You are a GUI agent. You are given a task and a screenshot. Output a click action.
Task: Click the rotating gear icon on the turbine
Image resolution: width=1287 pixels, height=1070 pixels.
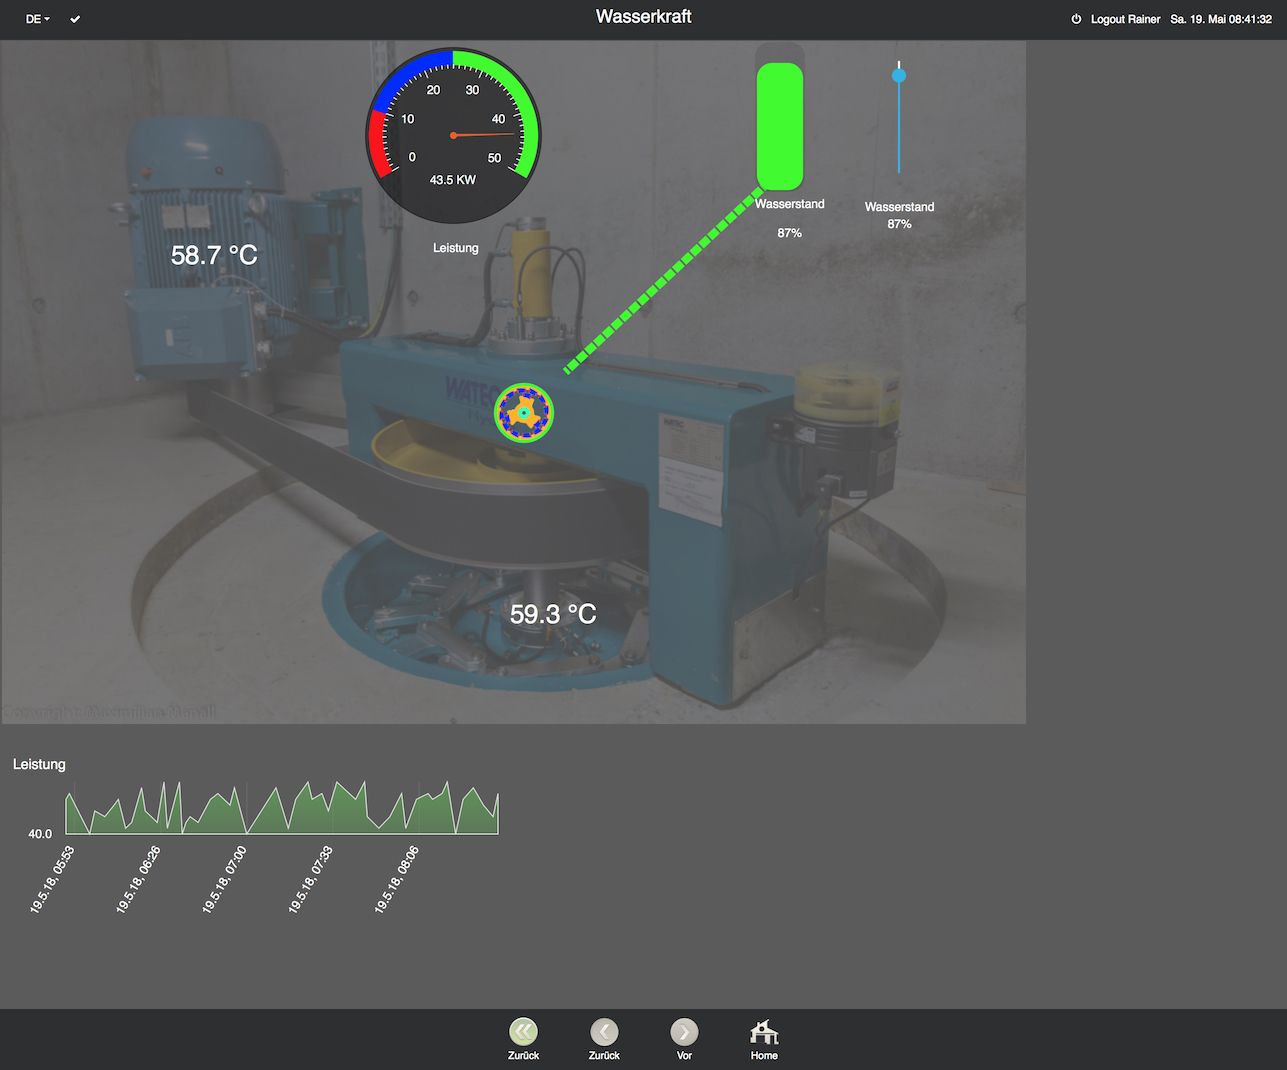tap(524, 411)
